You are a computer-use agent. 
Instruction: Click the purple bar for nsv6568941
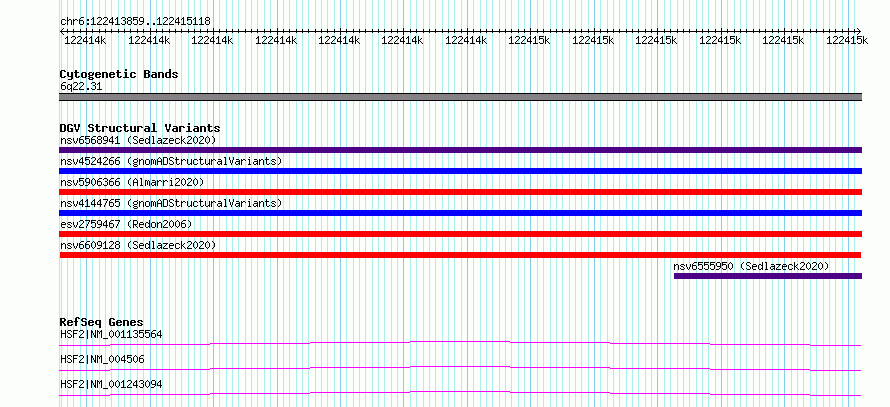pos(460,150)
